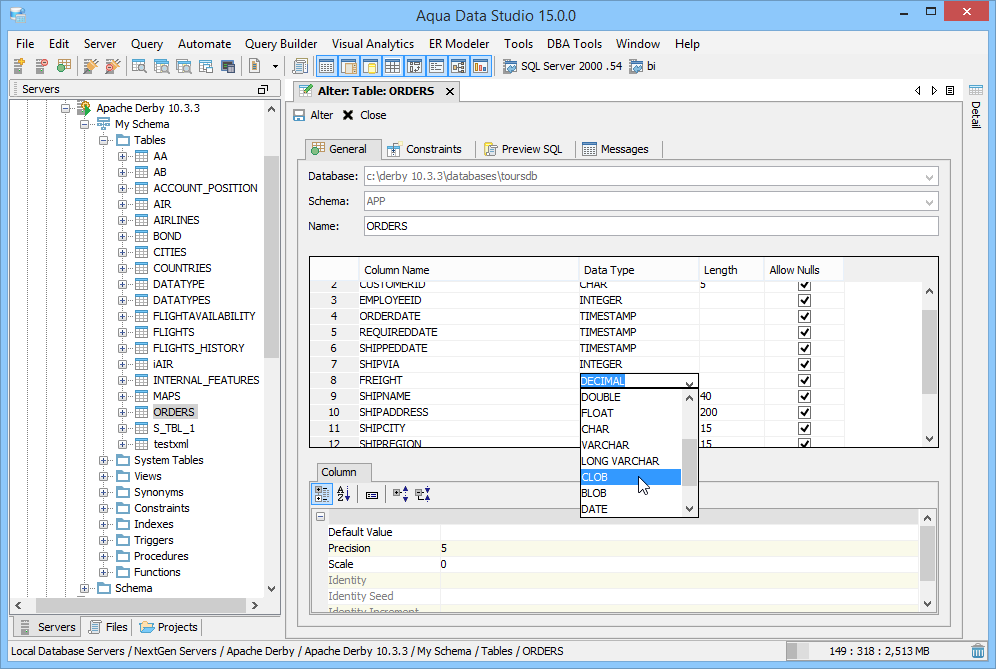Click the orange plug connect icon
Viewport: 996px width, 669px height.
[x=91, y=66]
